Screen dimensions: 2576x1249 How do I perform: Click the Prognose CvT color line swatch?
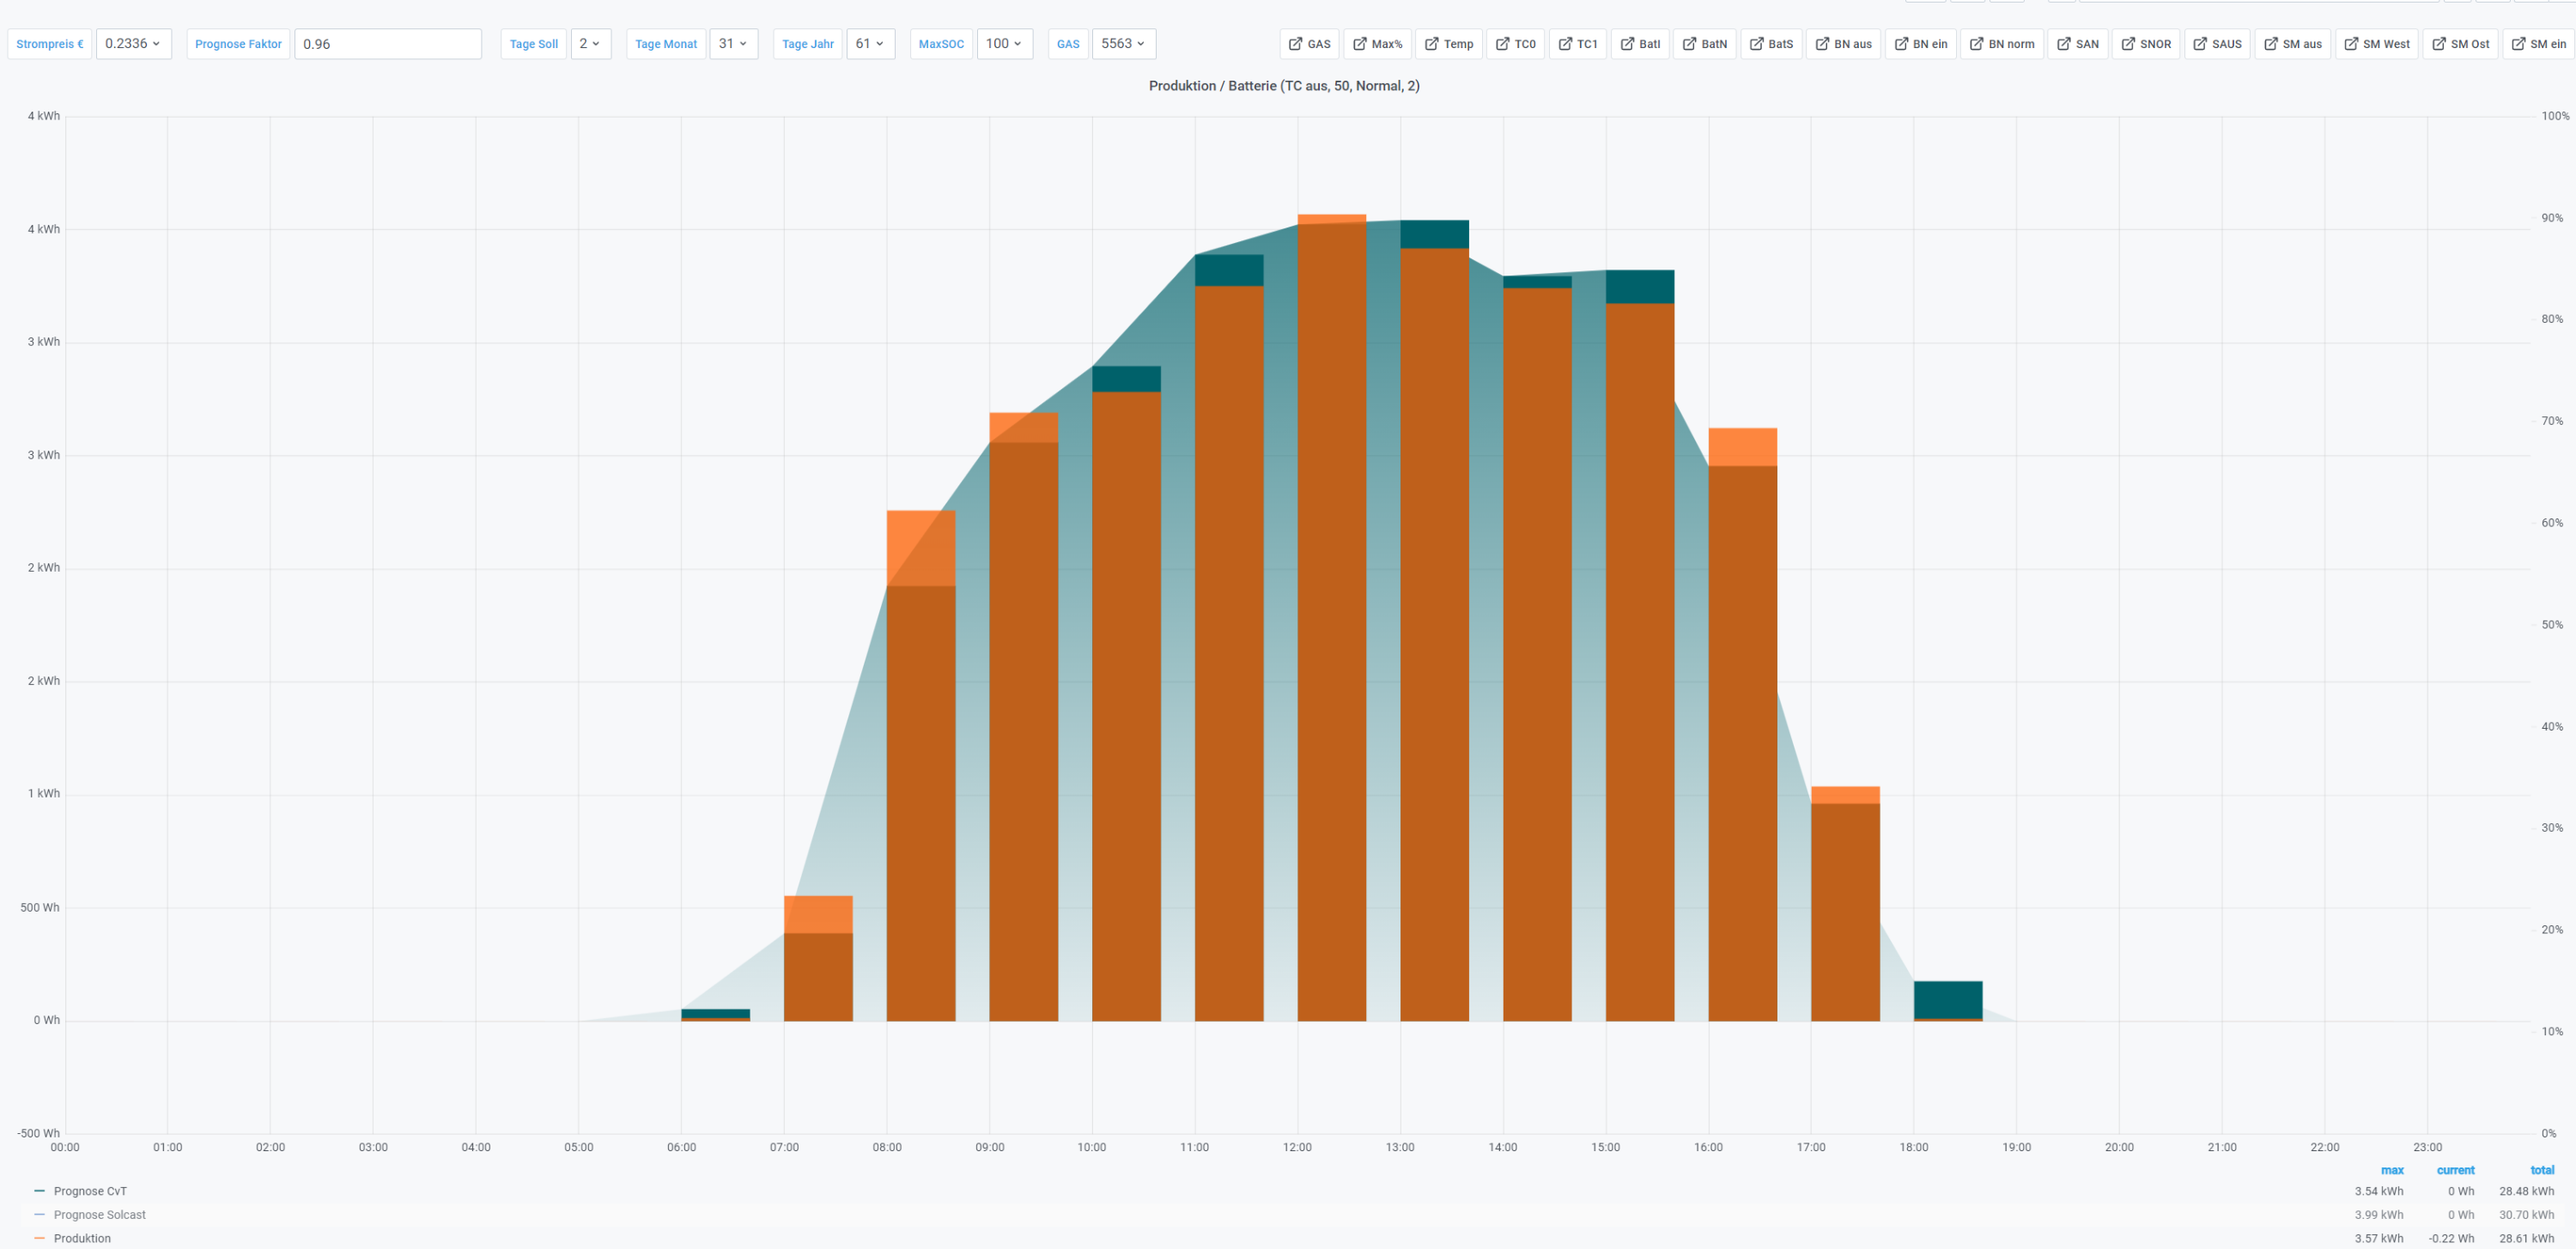click(x=39, y=1191)
